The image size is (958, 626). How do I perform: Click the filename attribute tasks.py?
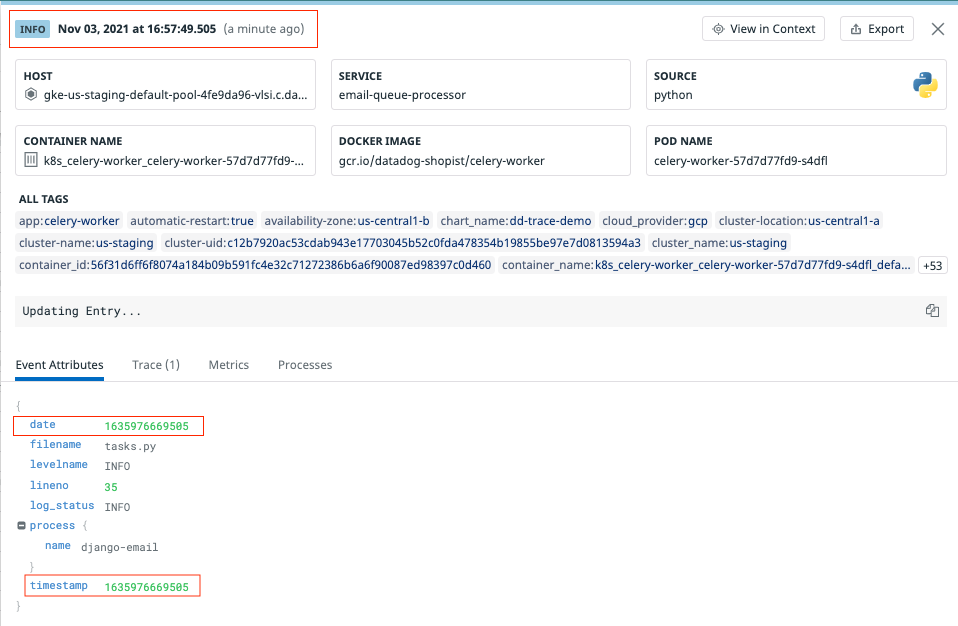pos(130,446)
